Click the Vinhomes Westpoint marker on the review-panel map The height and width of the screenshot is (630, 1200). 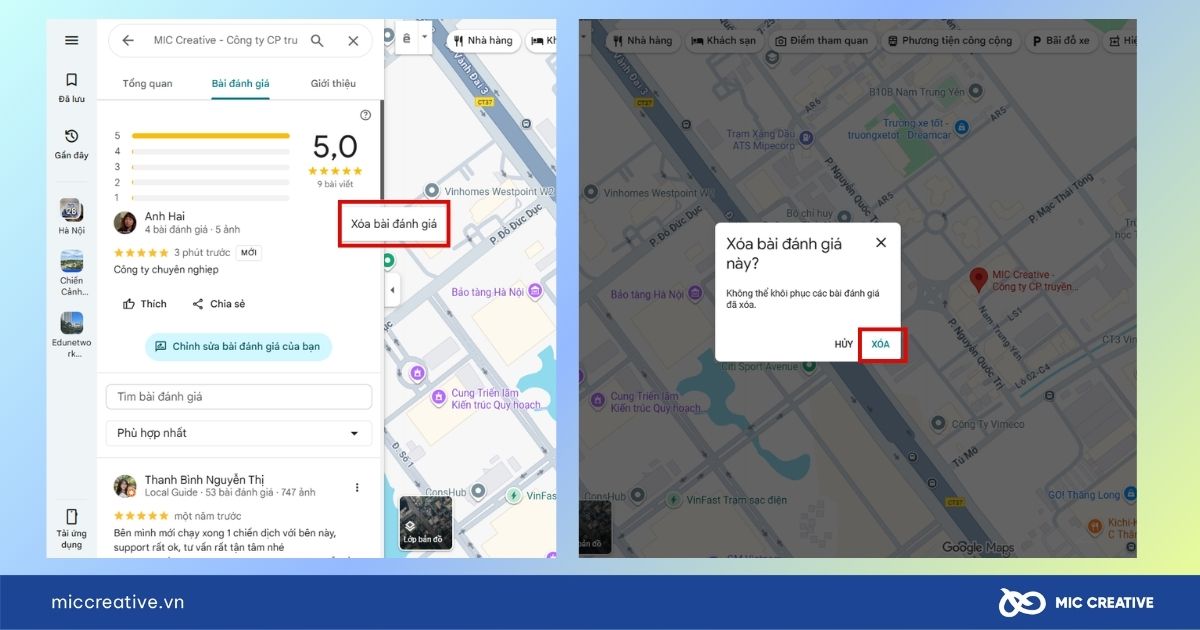[431, 189]
